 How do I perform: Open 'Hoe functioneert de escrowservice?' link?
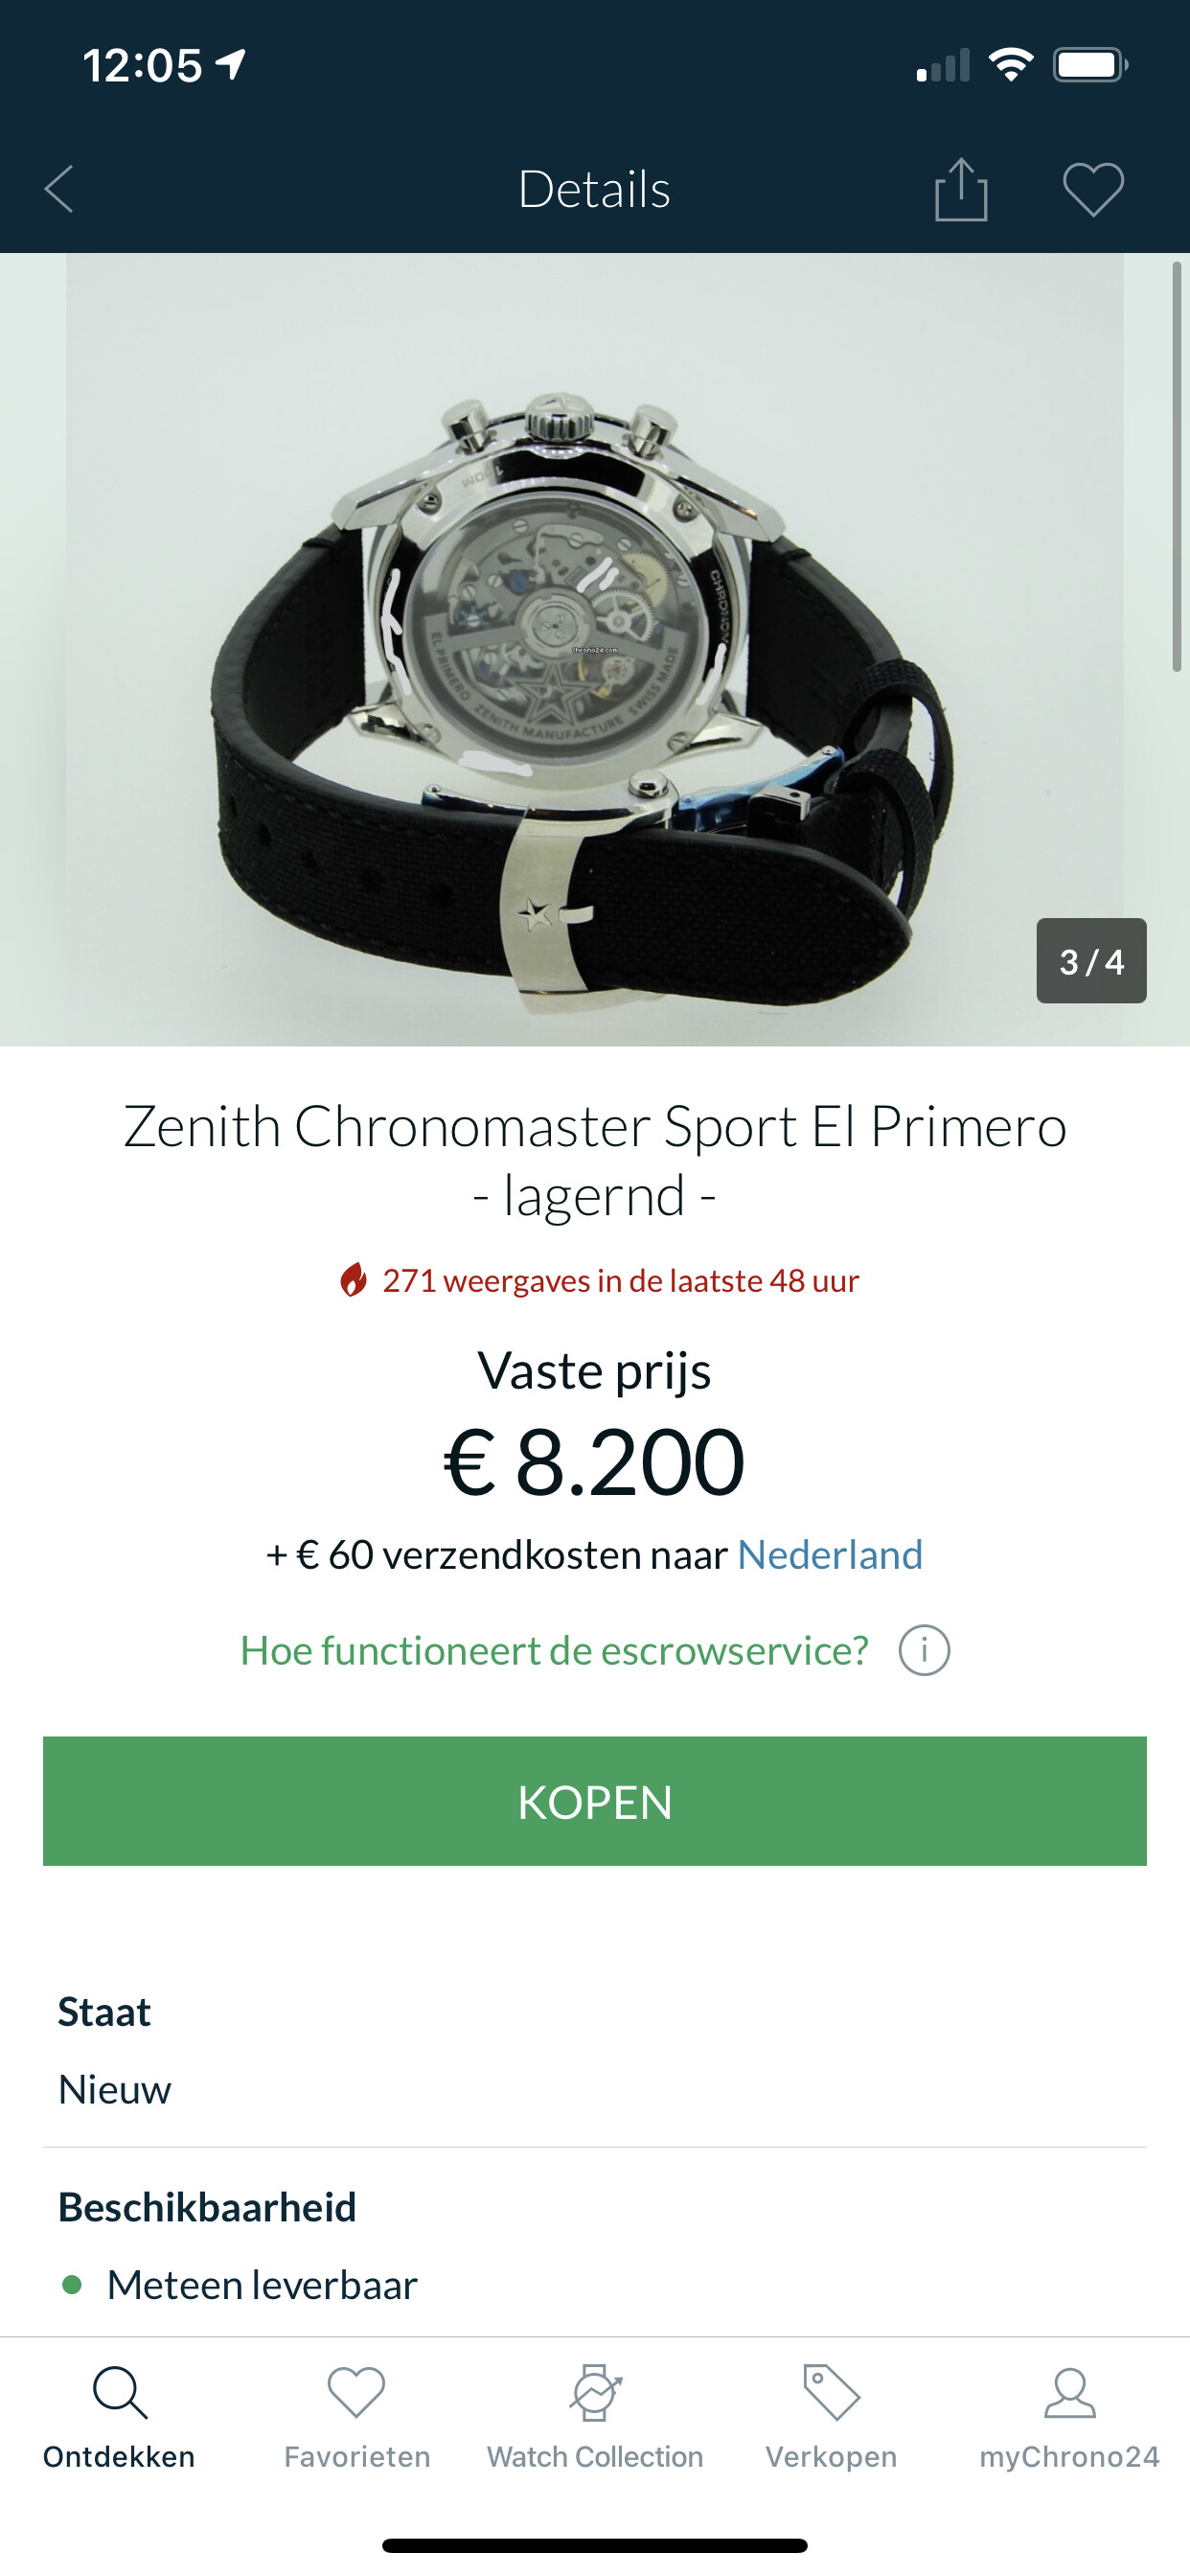pyautogui.click(x=554, y=1651)
